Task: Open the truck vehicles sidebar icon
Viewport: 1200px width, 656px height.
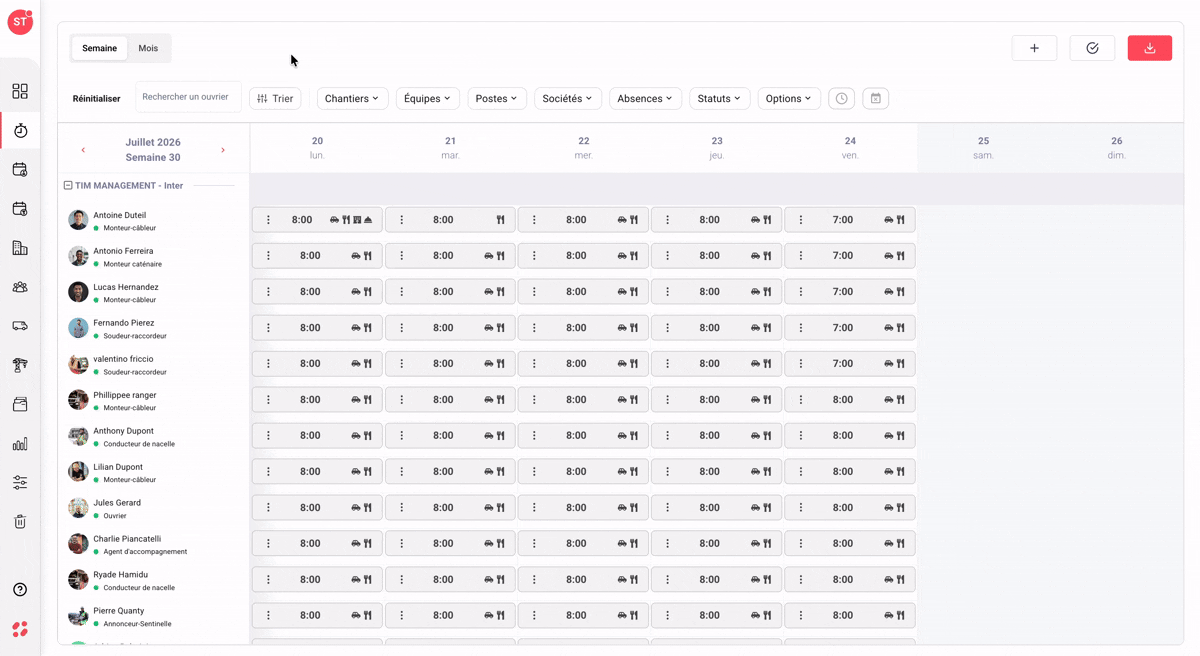Action: (20, 326)
